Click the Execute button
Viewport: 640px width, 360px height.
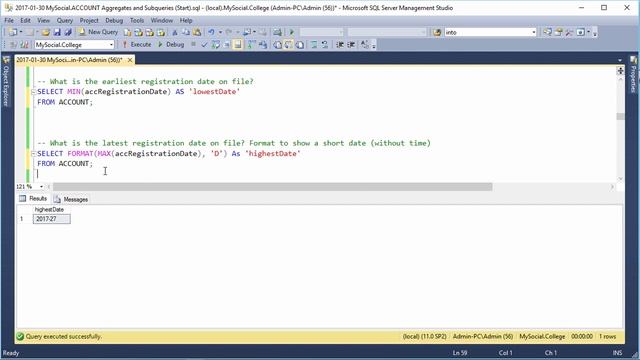point(137,44)
